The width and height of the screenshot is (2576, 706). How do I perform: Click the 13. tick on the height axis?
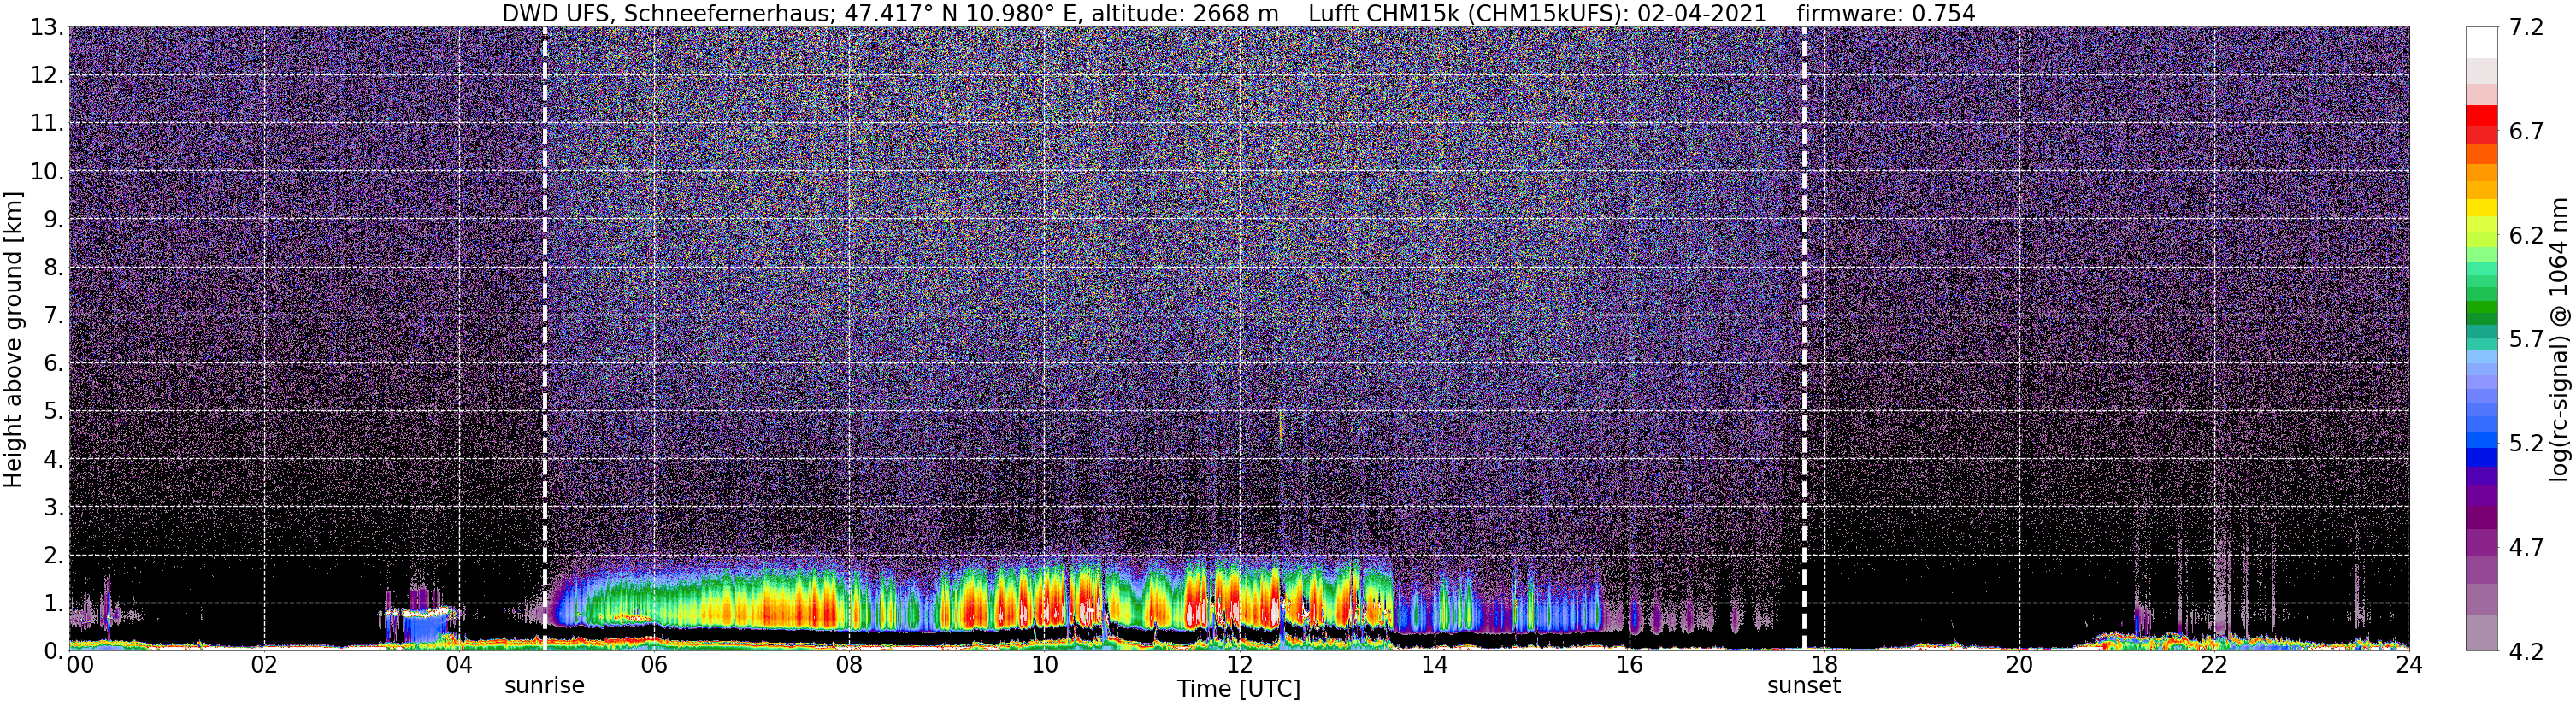click(x=46, y=28)
